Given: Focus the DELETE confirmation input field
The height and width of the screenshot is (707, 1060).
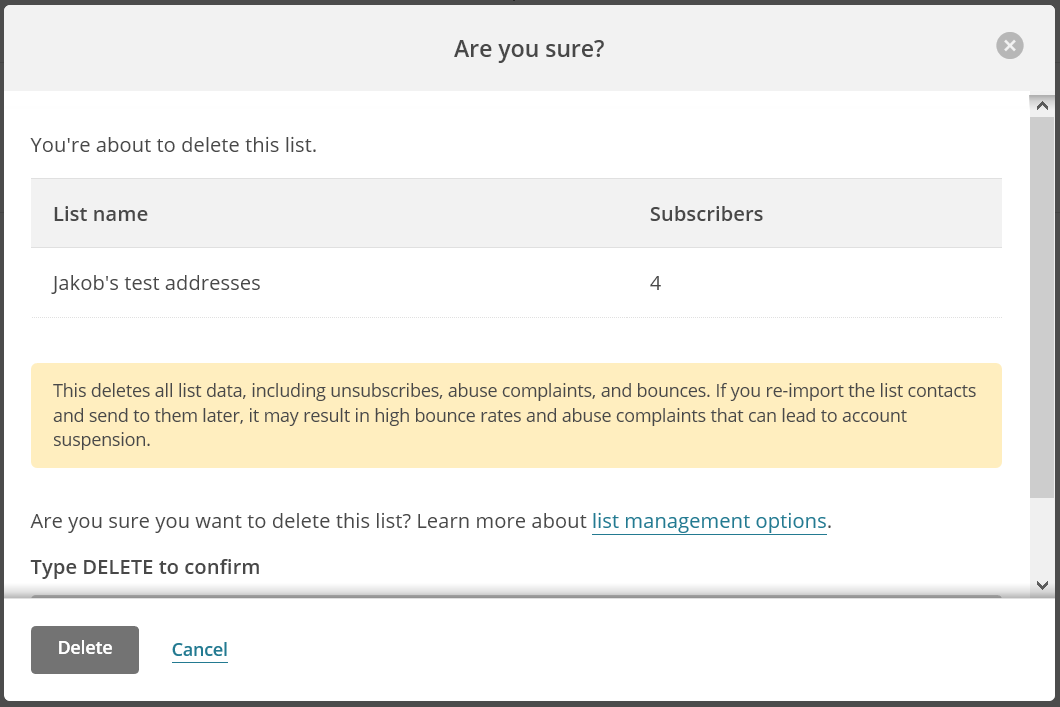Looking at the screenshot, I should 516,596.
